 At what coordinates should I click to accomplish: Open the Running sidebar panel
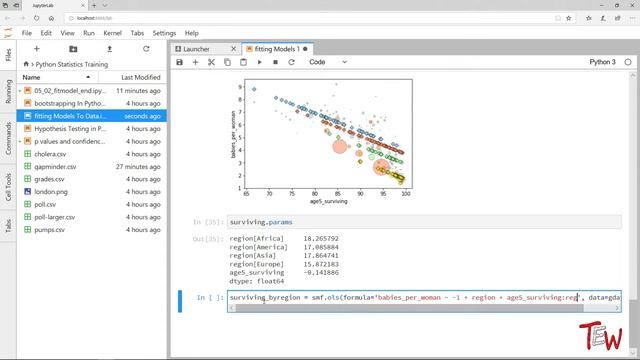click(8, 91)
